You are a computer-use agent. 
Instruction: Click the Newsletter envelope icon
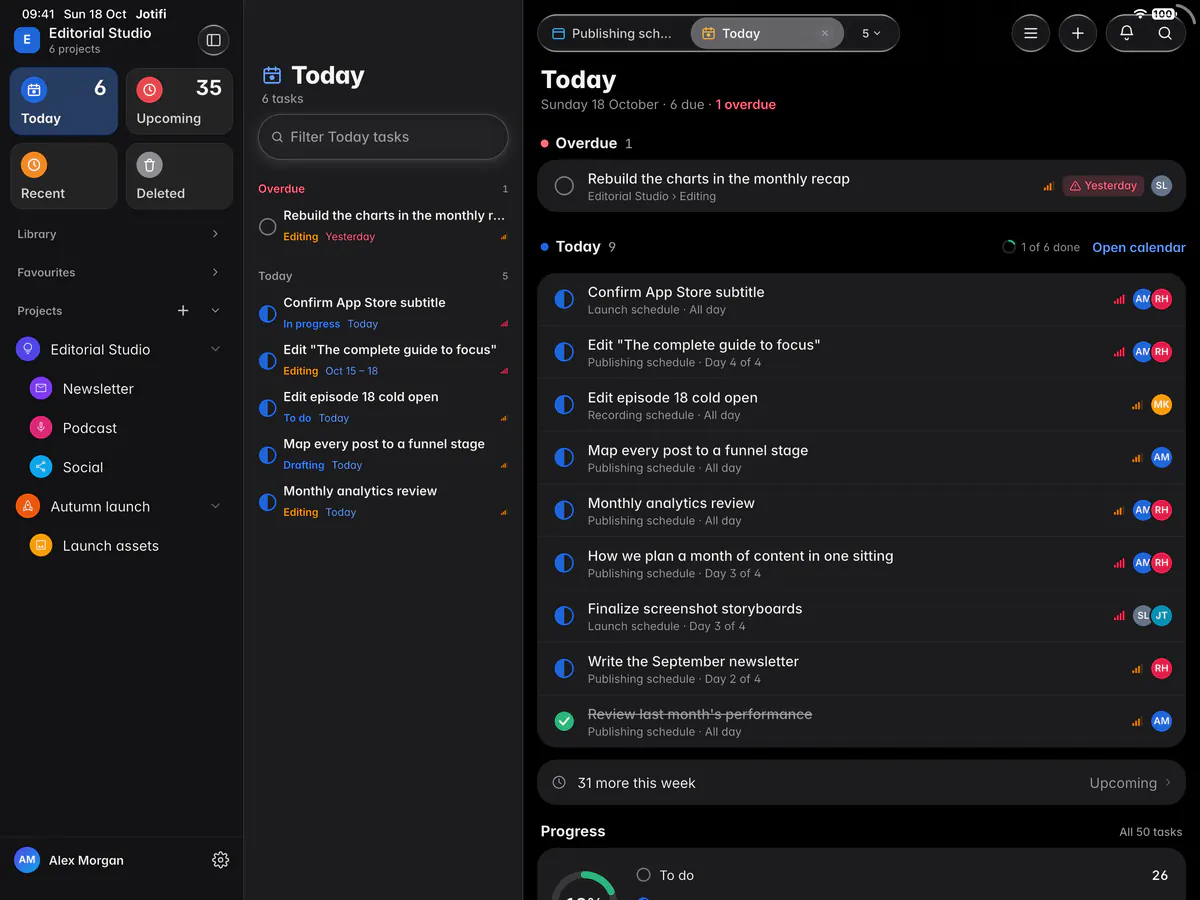click(41, 388)
